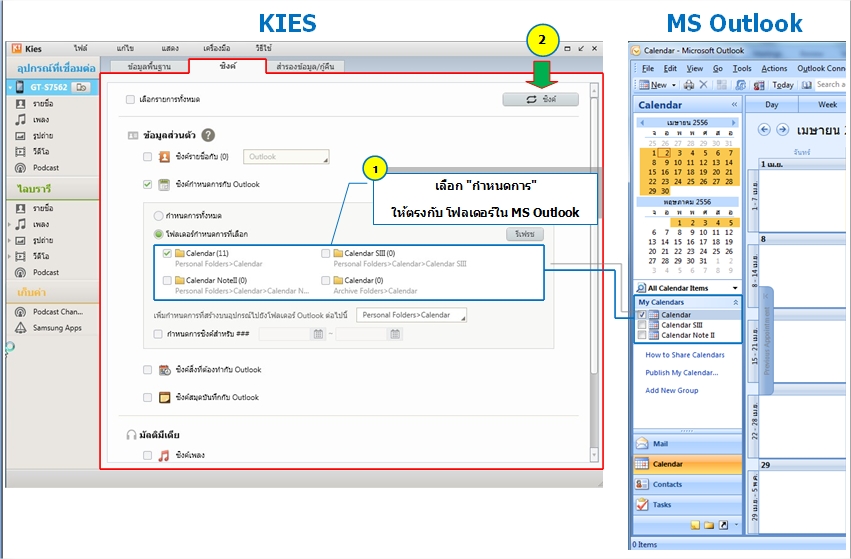The height and width of the screenshot is (559, 851).
Task: Collapse the Outlook Calendar pane with double chevron
Action: click(734, 105)
